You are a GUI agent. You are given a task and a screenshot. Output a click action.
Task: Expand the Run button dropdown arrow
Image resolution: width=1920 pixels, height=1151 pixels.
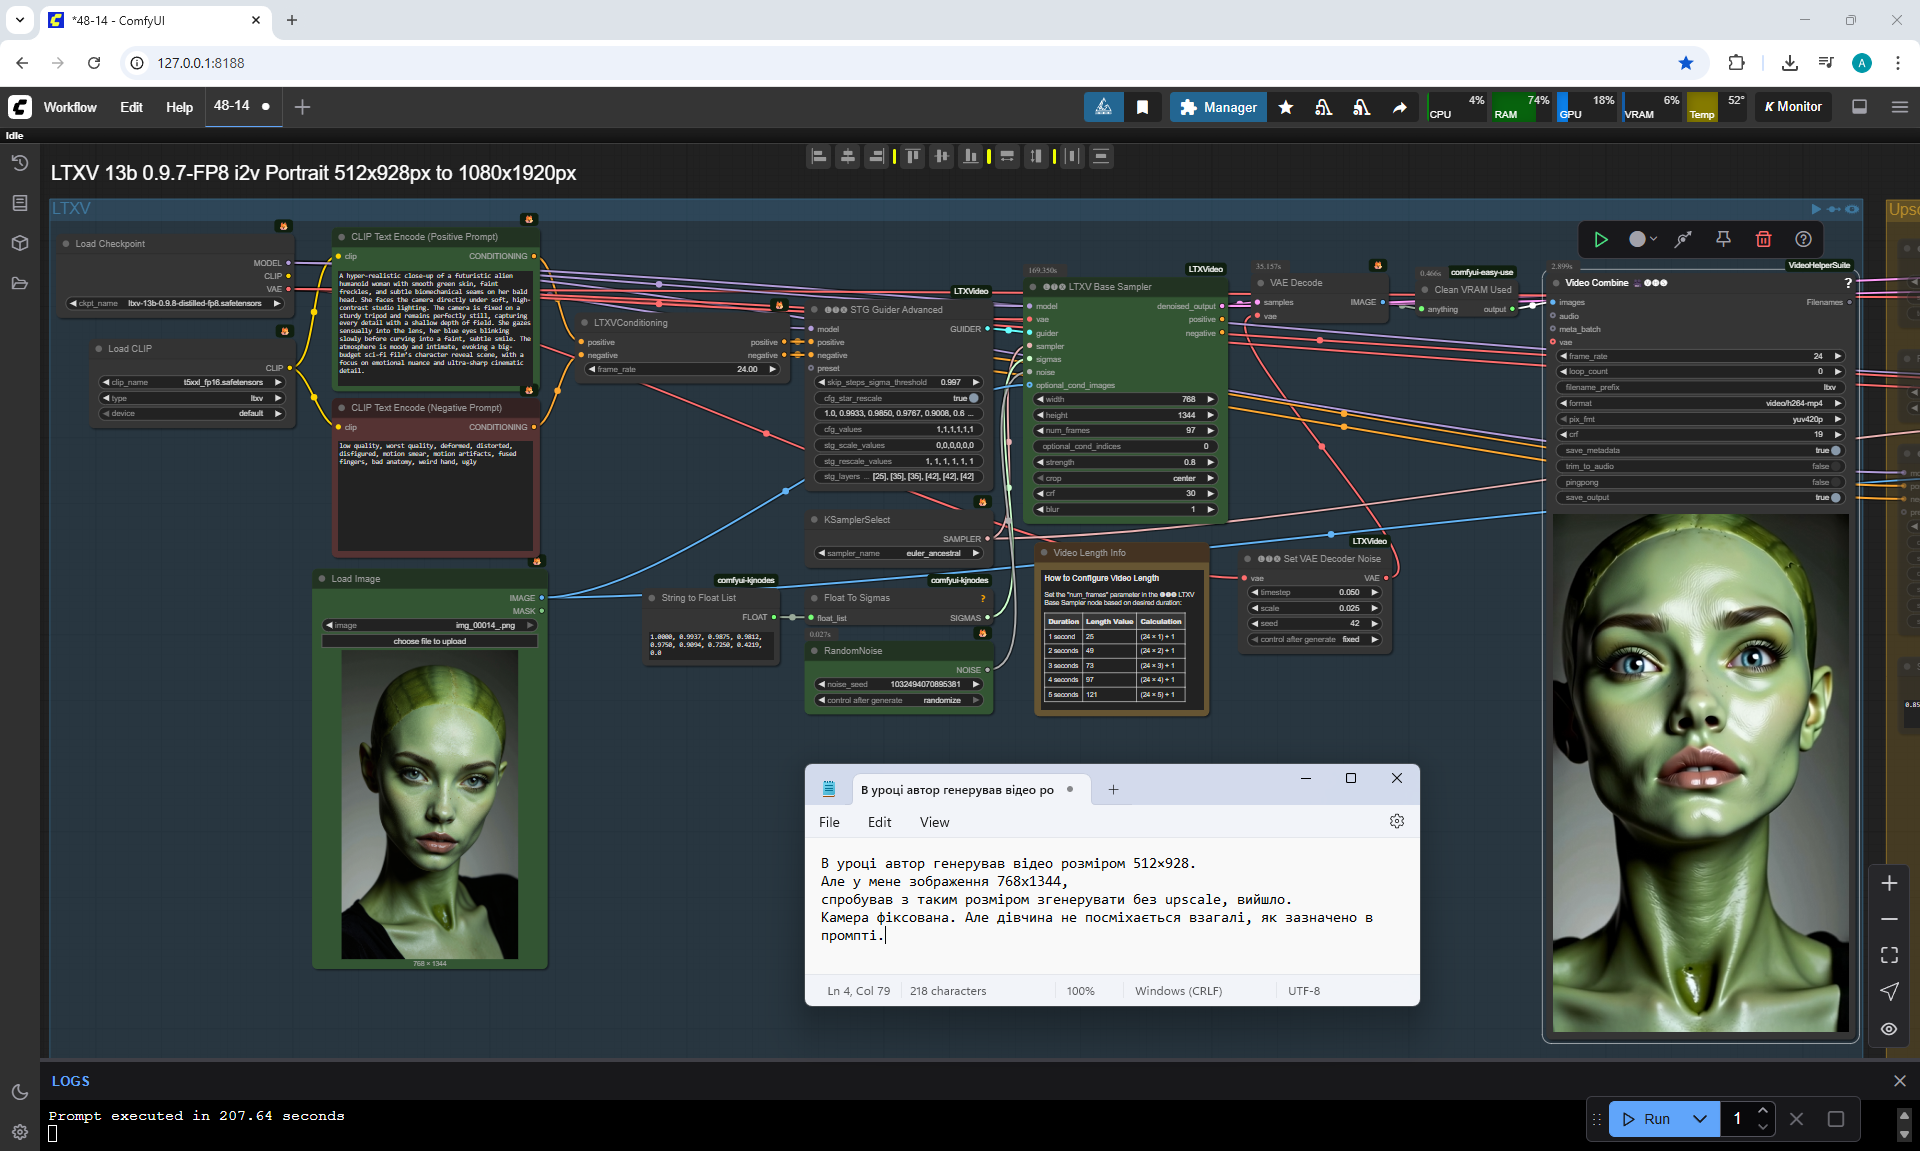coord(1700,1119)
